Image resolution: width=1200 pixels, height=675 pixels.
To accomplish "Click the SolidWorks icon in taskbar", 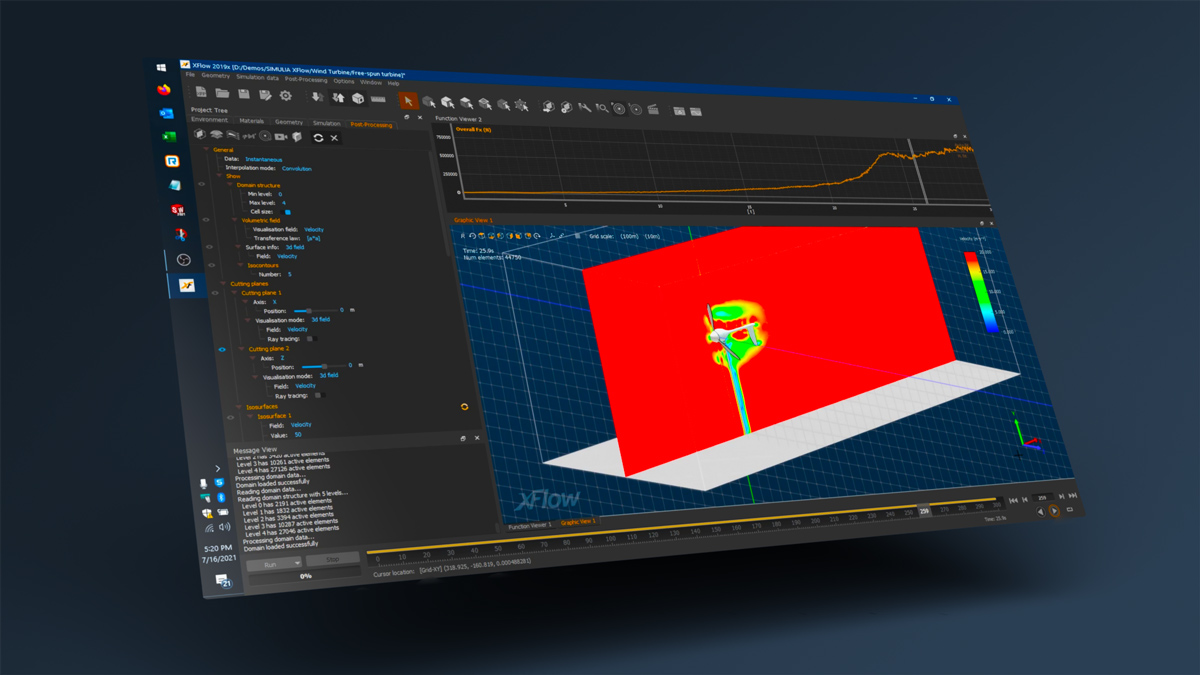I will click(178, 209).
